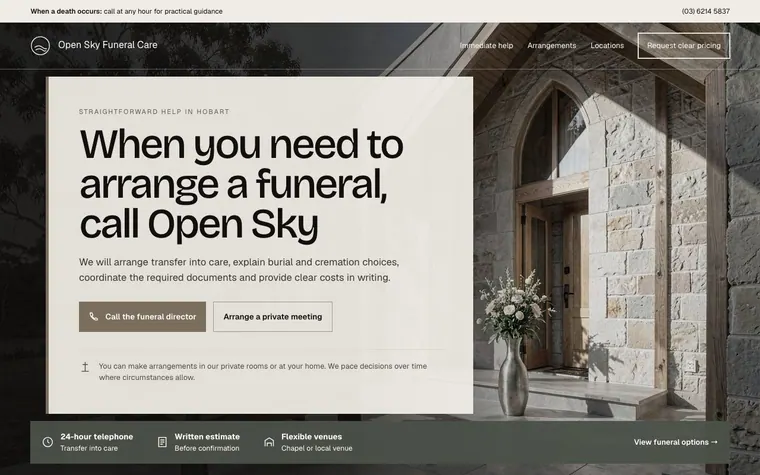
Task: Click the Open Sky Funeral Care brand name
Action: pos(108,45)
